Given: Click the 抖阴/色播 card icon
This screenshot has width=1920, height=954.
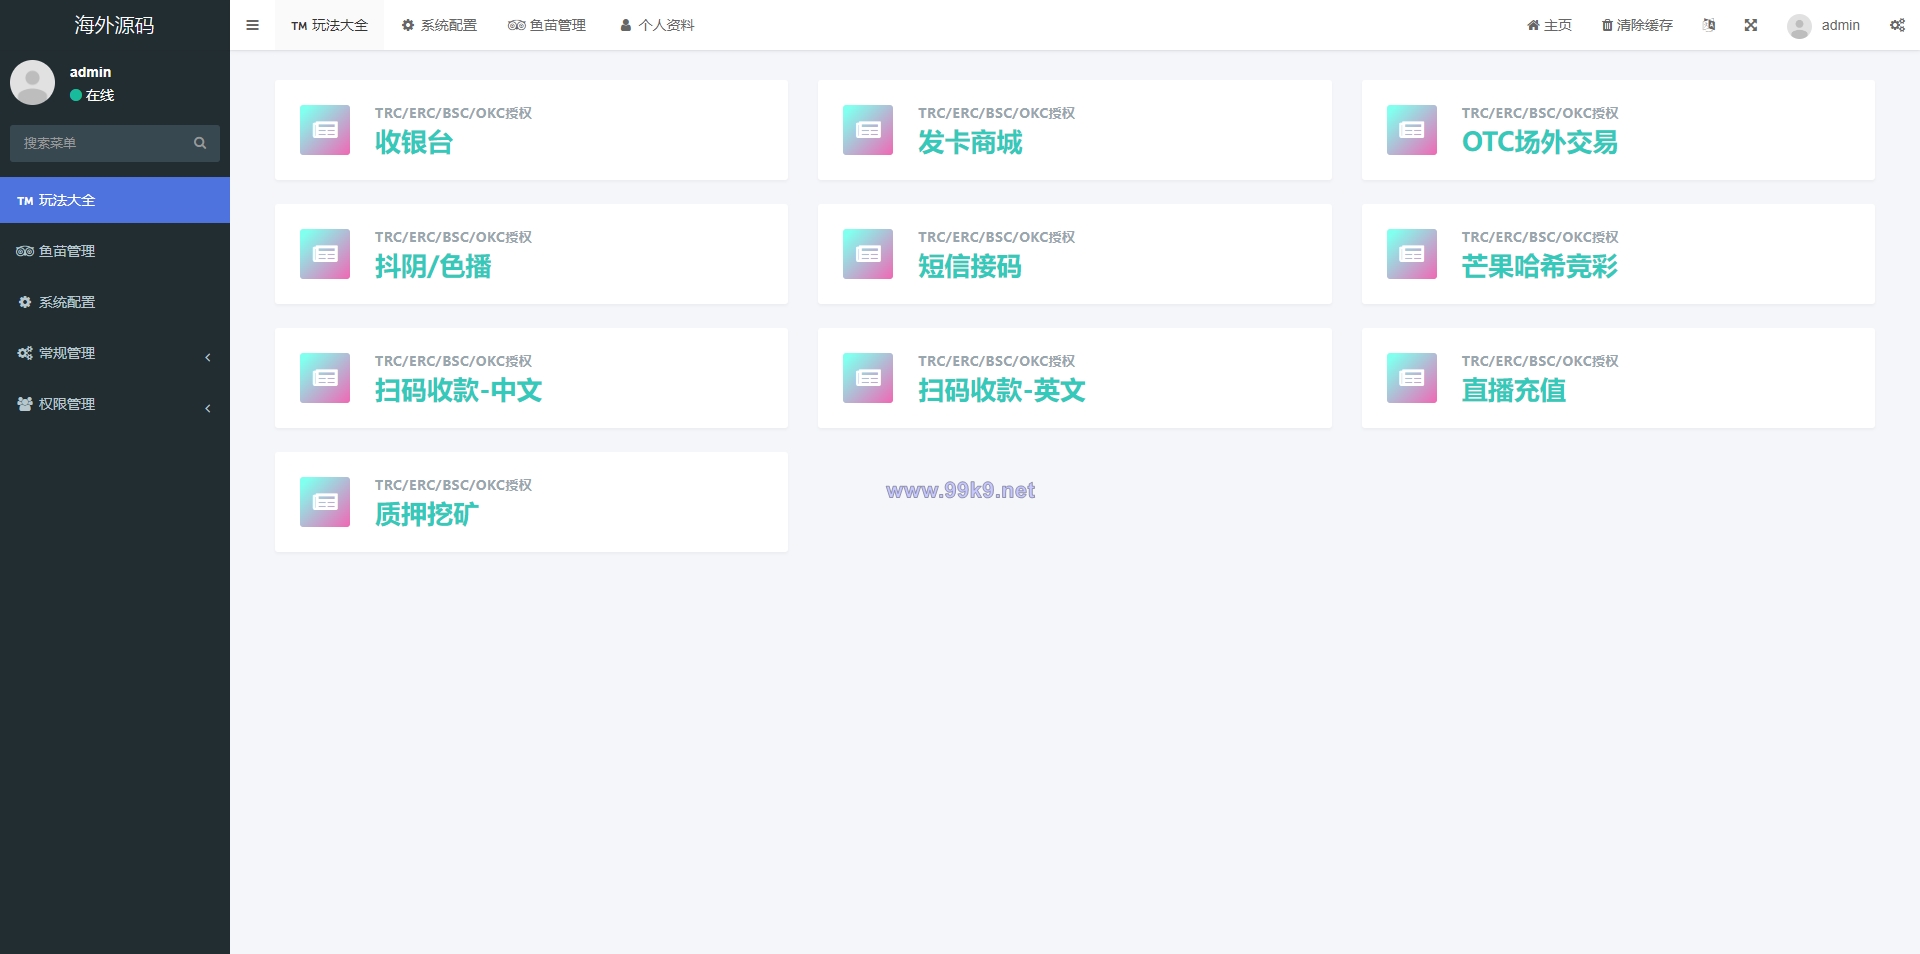Looking at the screenshot, I should point(325,254).
